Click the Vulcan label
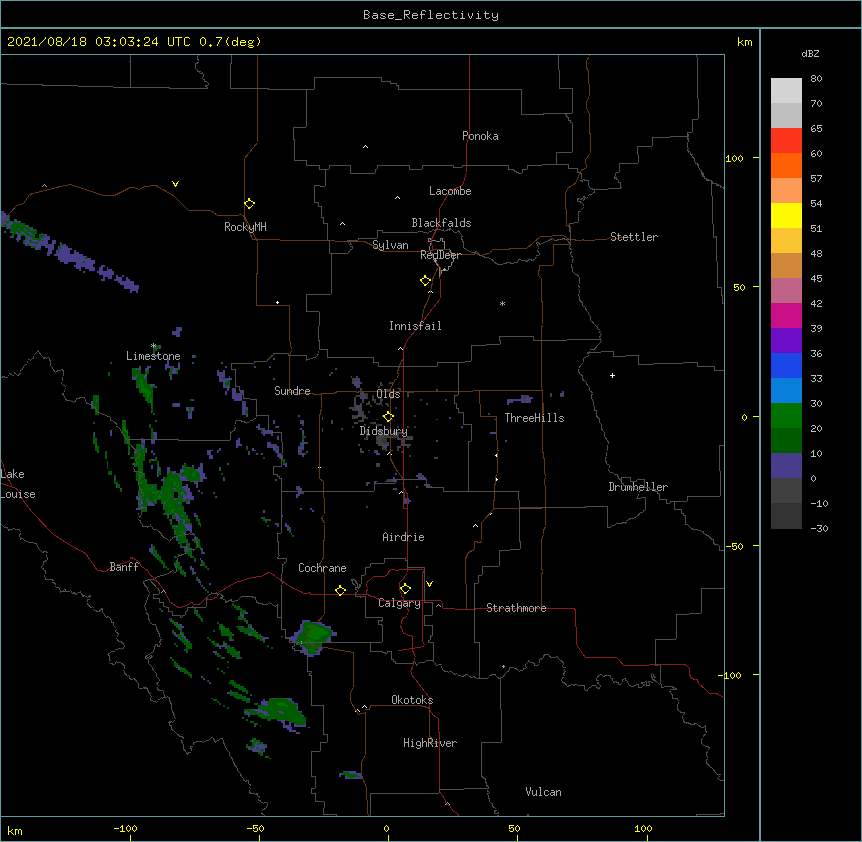Screen dimensions: 862x842 tap(544, 792)
